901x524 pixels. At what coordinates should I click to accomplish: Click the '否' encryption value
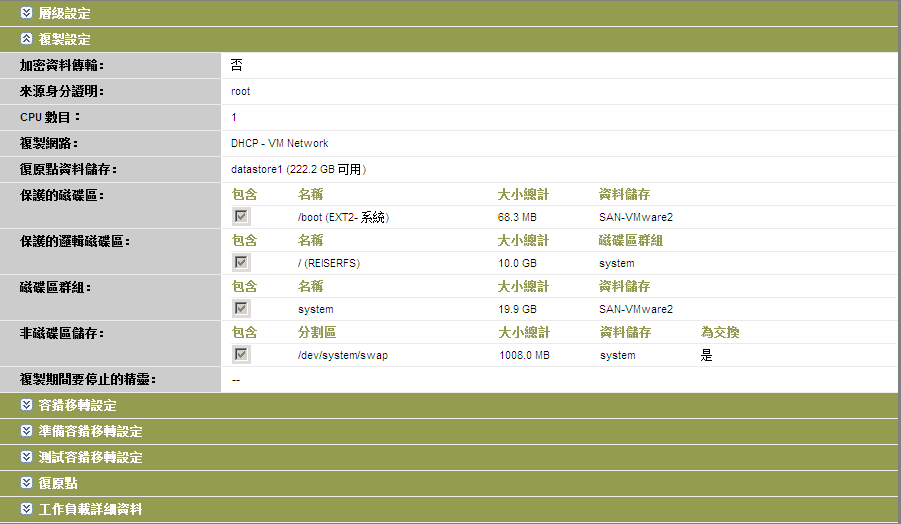[237, 65]
